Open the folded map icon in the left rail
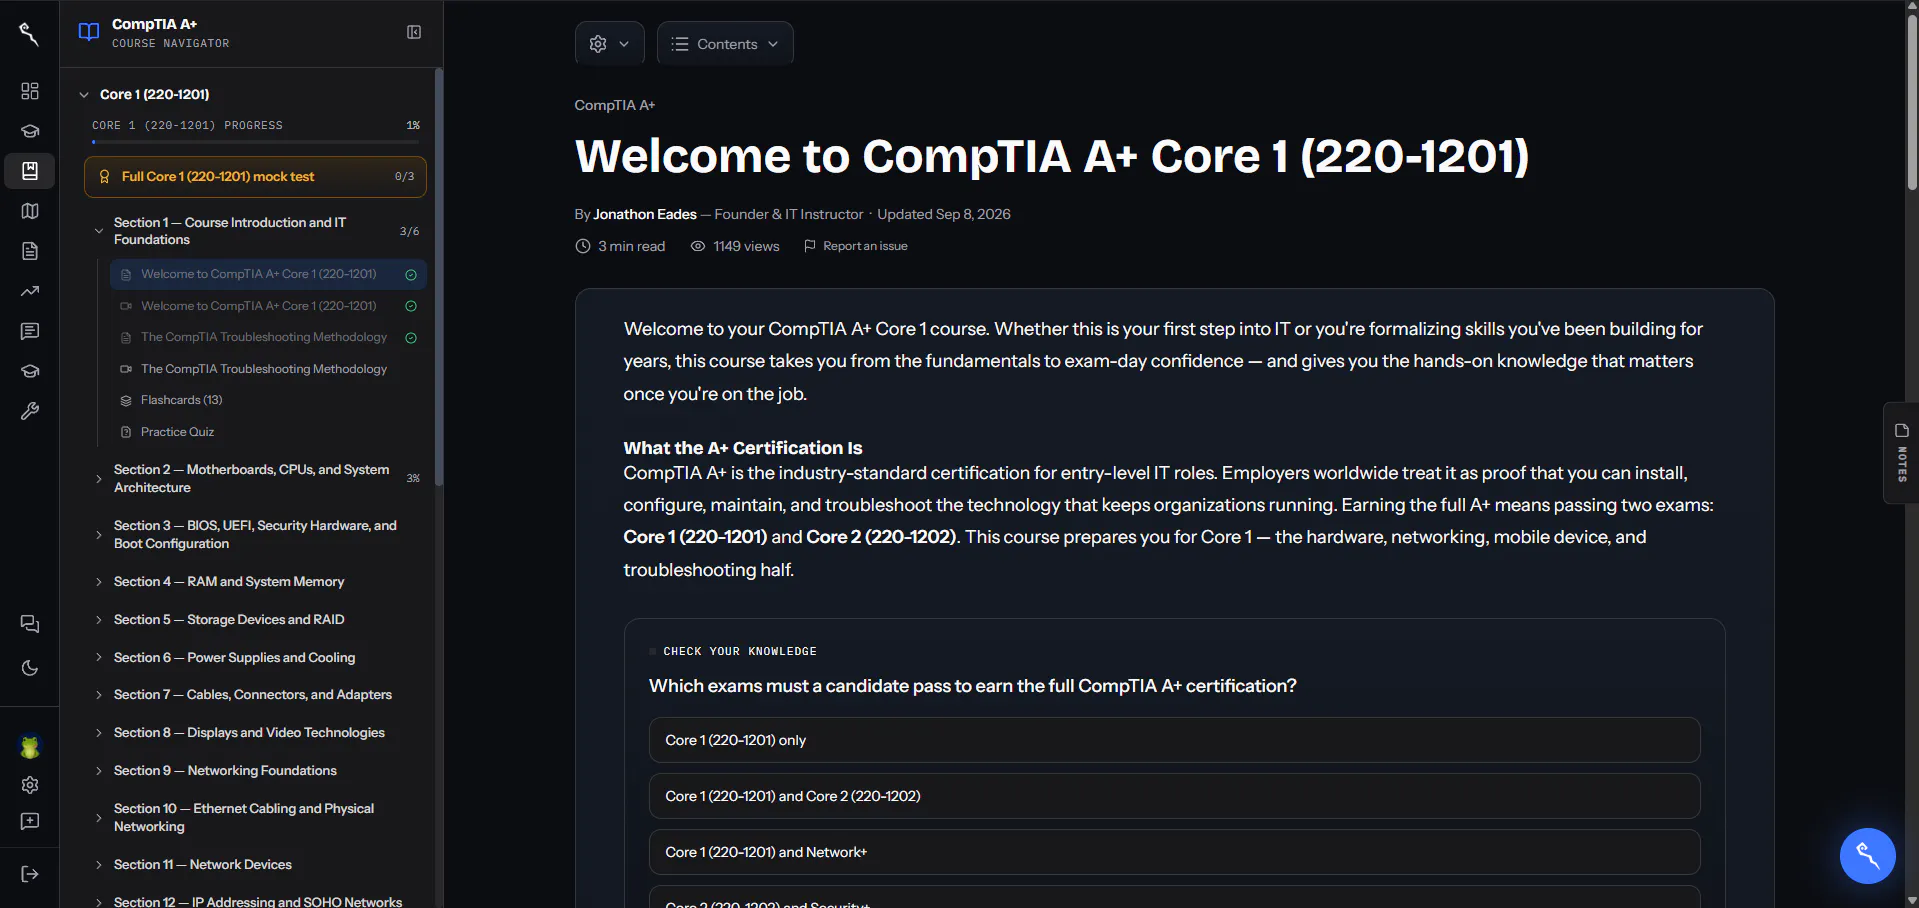Viewport: 1919px width, 908px height. (30, 211)
